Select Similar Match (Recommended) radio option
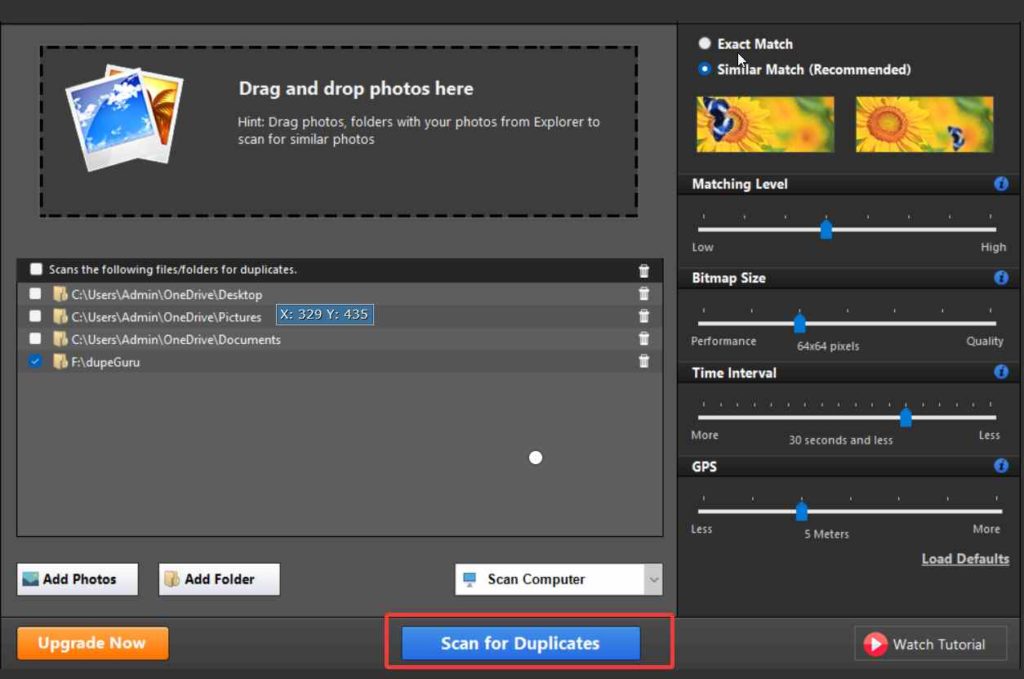 click(704, 69)
